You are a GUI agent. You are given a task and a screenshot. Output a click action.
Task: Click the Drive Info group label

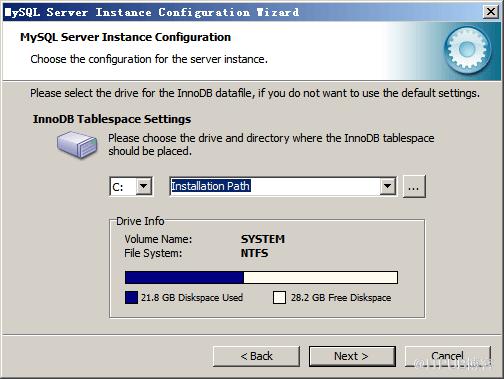(140, 221)
